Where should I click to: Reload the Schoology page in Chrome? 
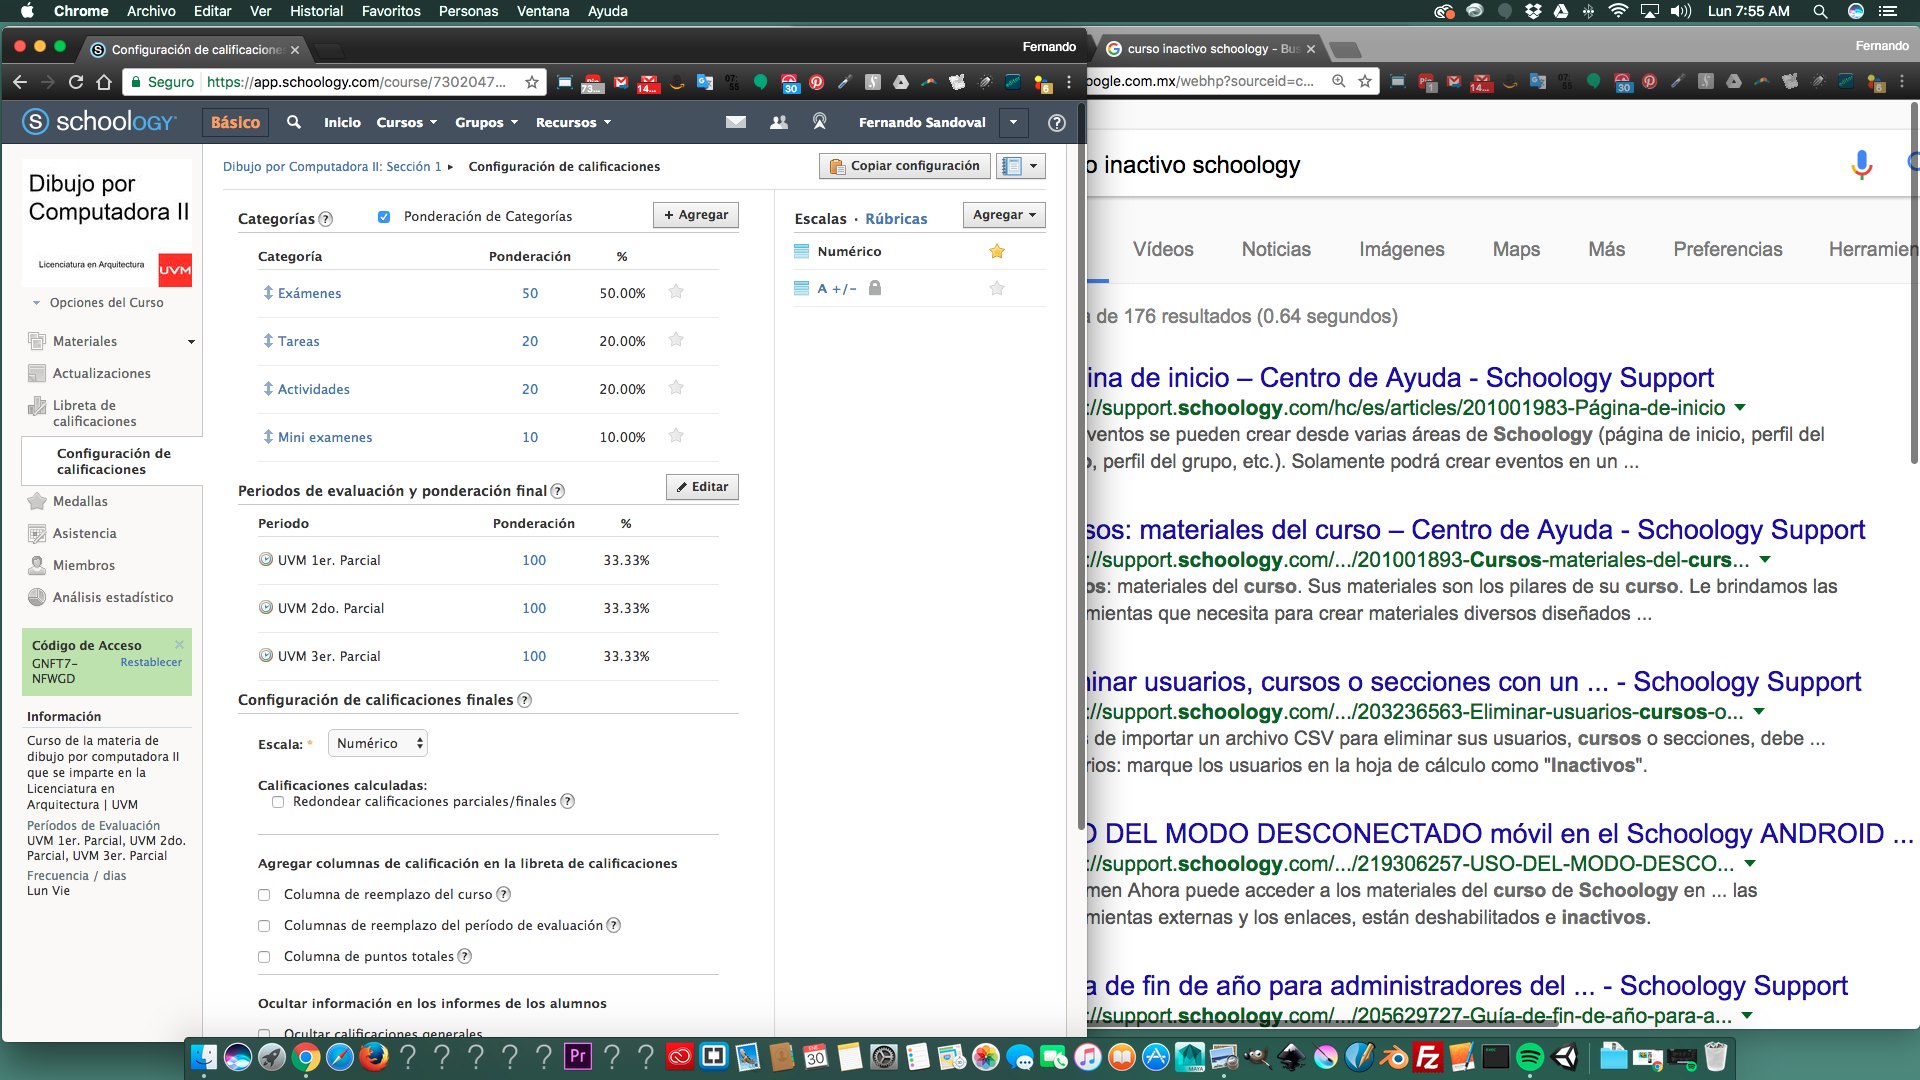point(76,82)
